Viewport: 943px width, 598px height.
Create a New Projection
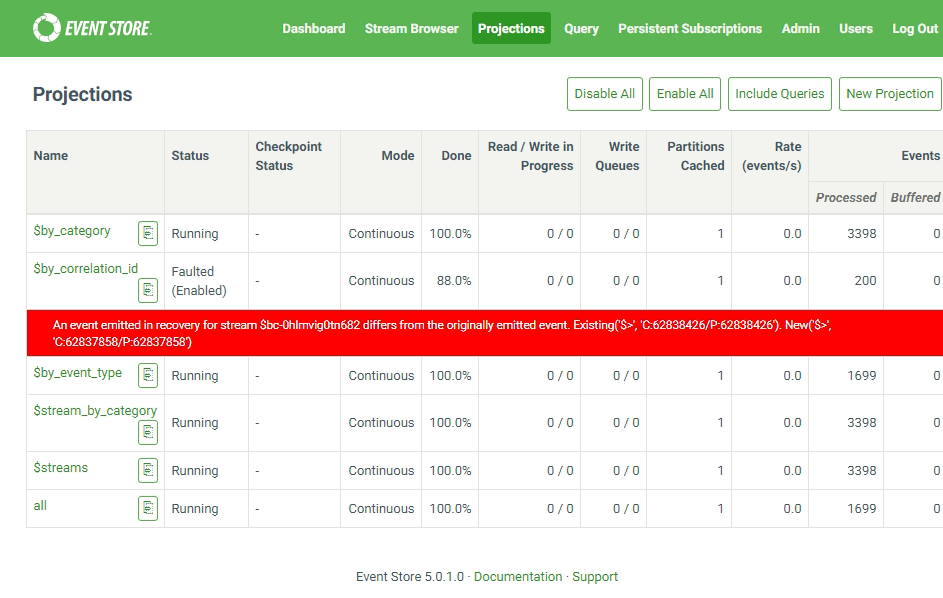(x=890, y=94)
